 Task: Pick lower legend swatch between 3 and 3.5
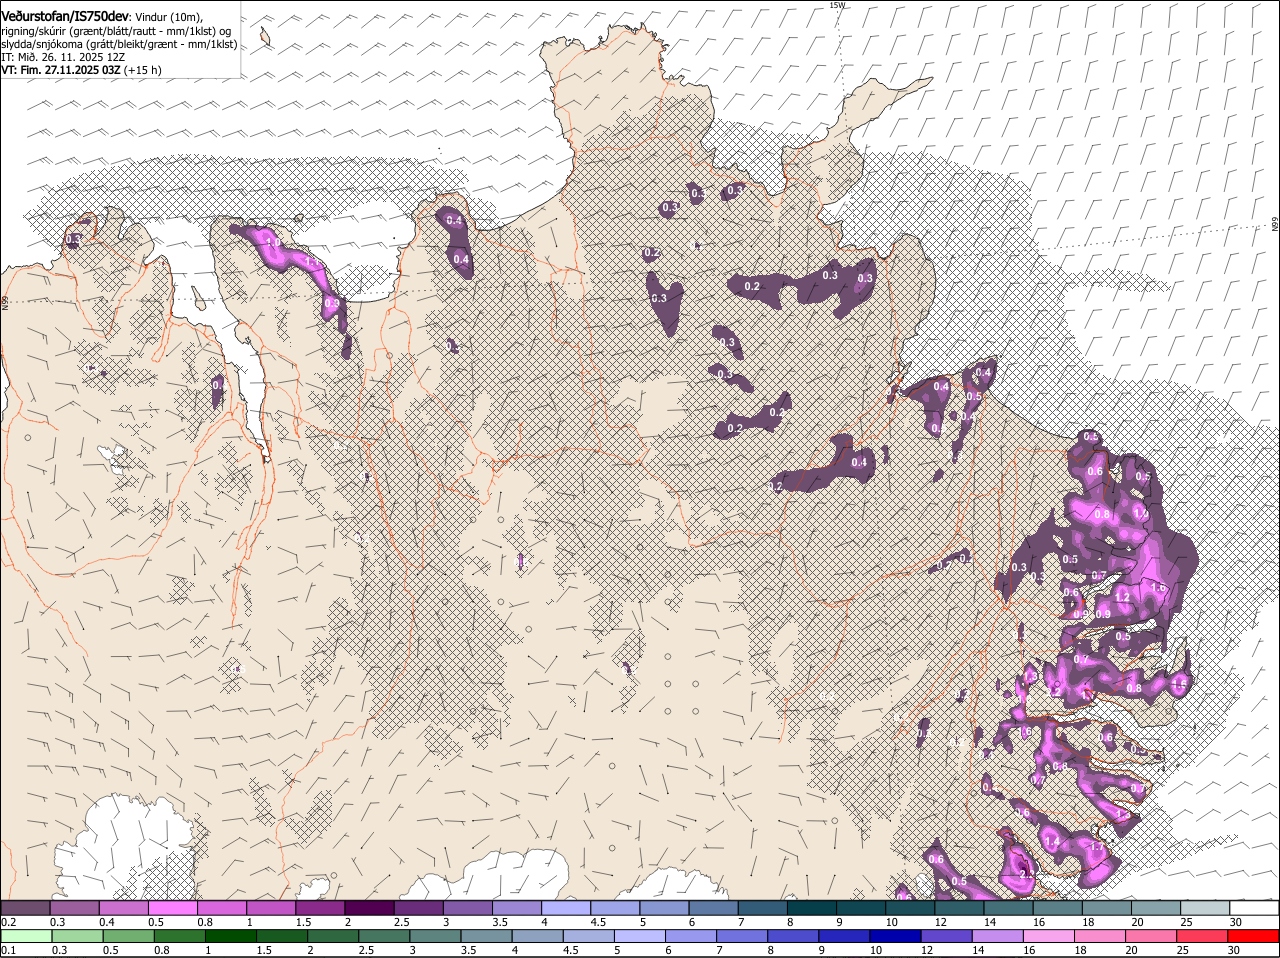pos(435,936)
